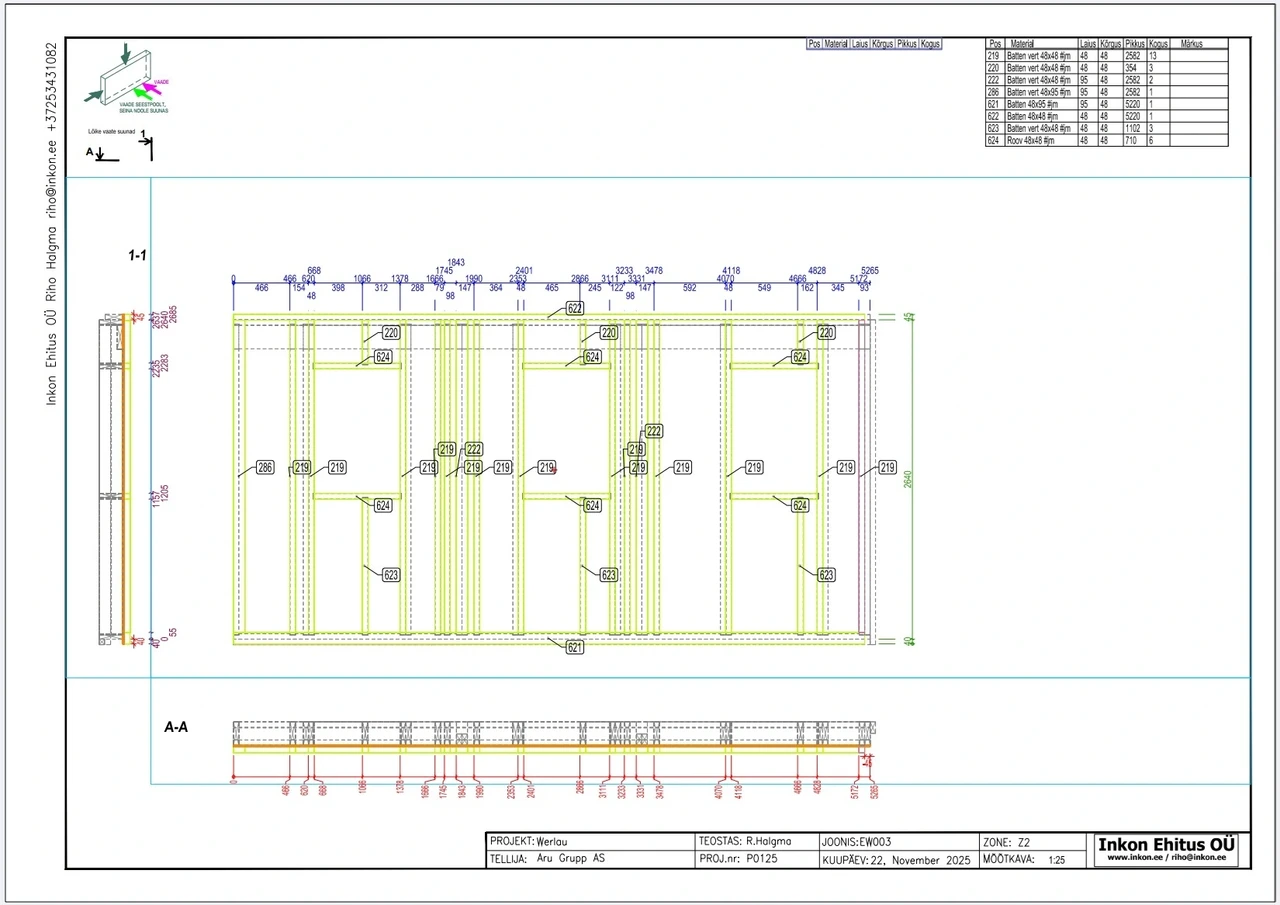1280x905 pixels.
Task: Click section marker A arrow symbol
Action: coord(103,155)
